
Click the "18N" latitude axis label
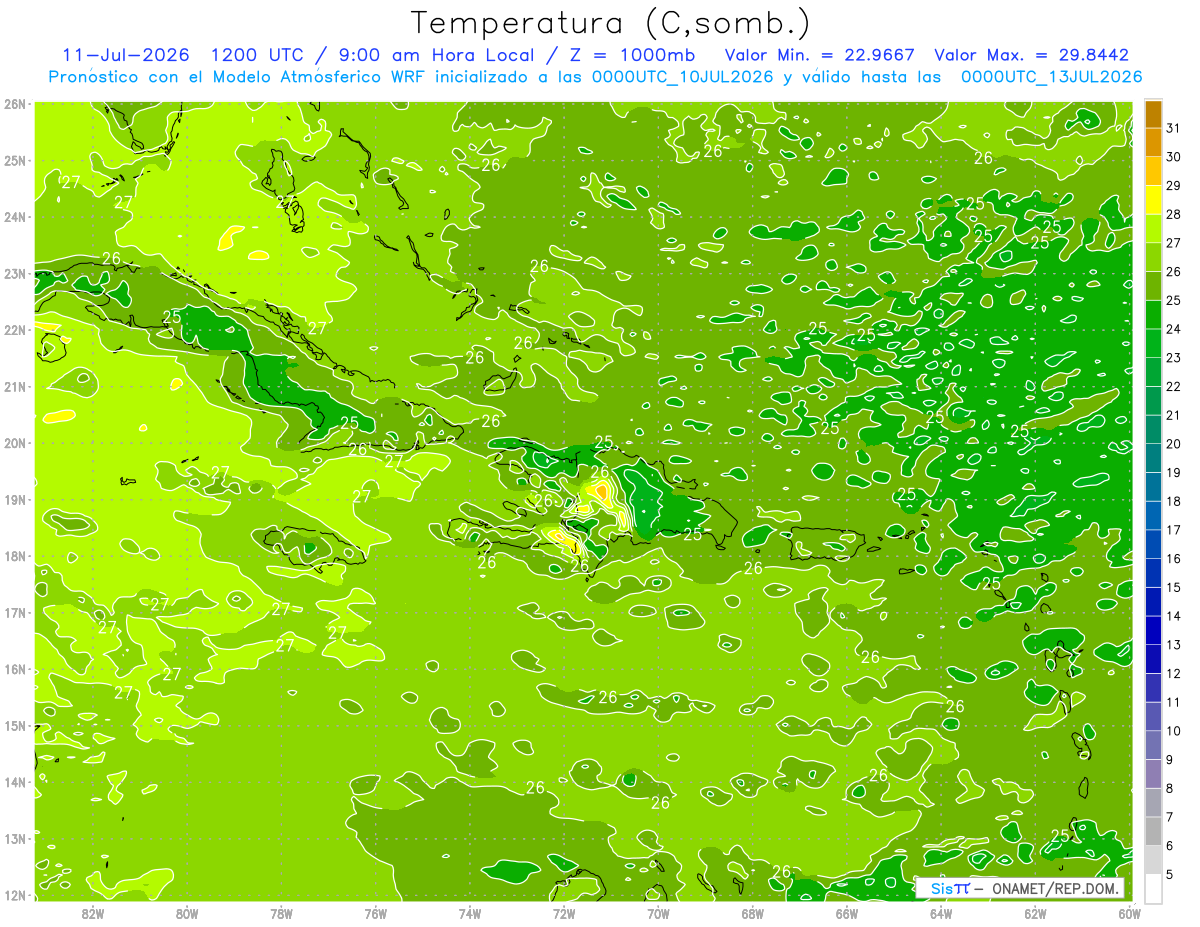point(16,556)
